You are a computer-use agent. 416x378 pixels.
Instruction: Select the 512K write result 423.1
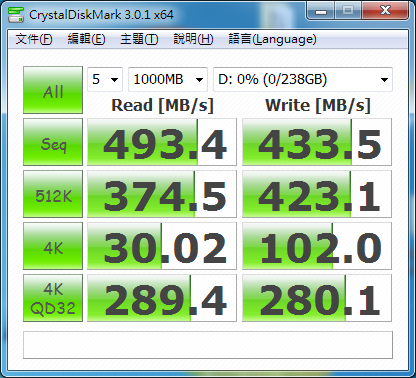click(x=317, y=194)
